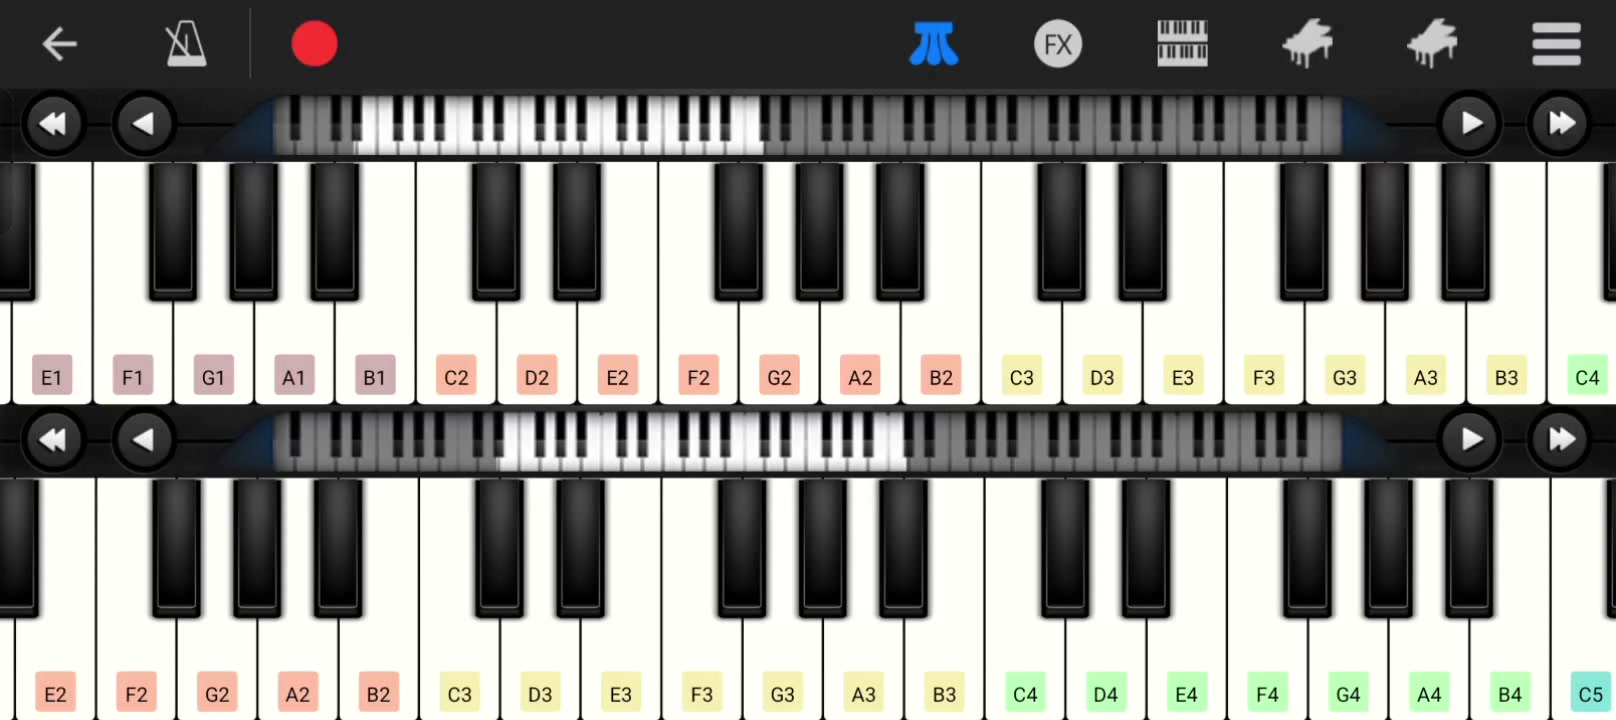
Task: Select the second grand piano instrument icon
Action: click(x=1432, y=44)
